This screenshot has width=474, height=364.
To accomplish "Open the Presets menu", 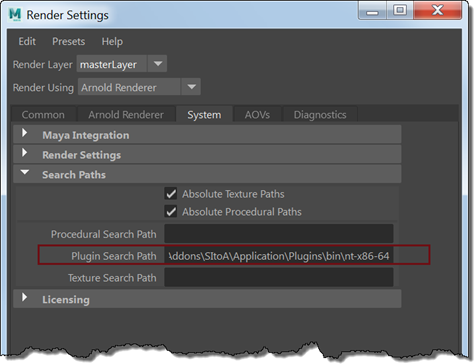I will [x=68, y=41].
